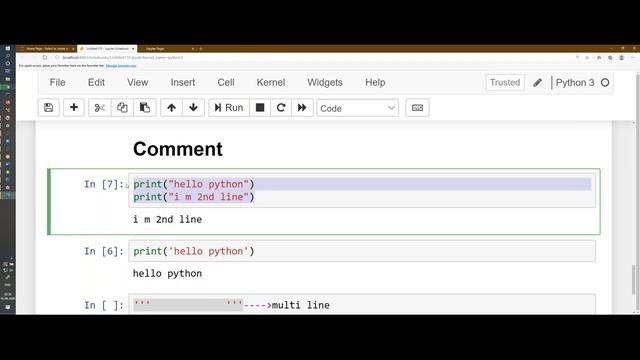
Task: Copy selected cells using the copy icon
Action: click(122, 108)
